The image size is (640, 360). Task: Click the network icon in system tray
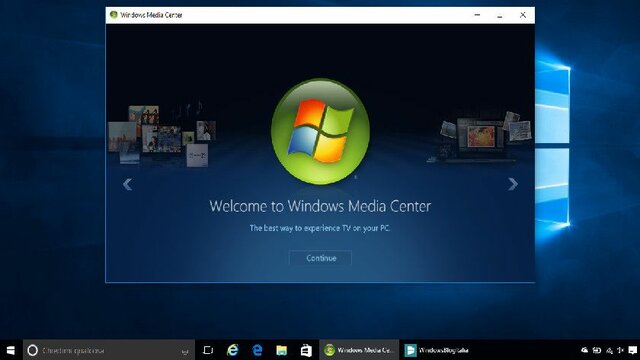tap(609, 350)
